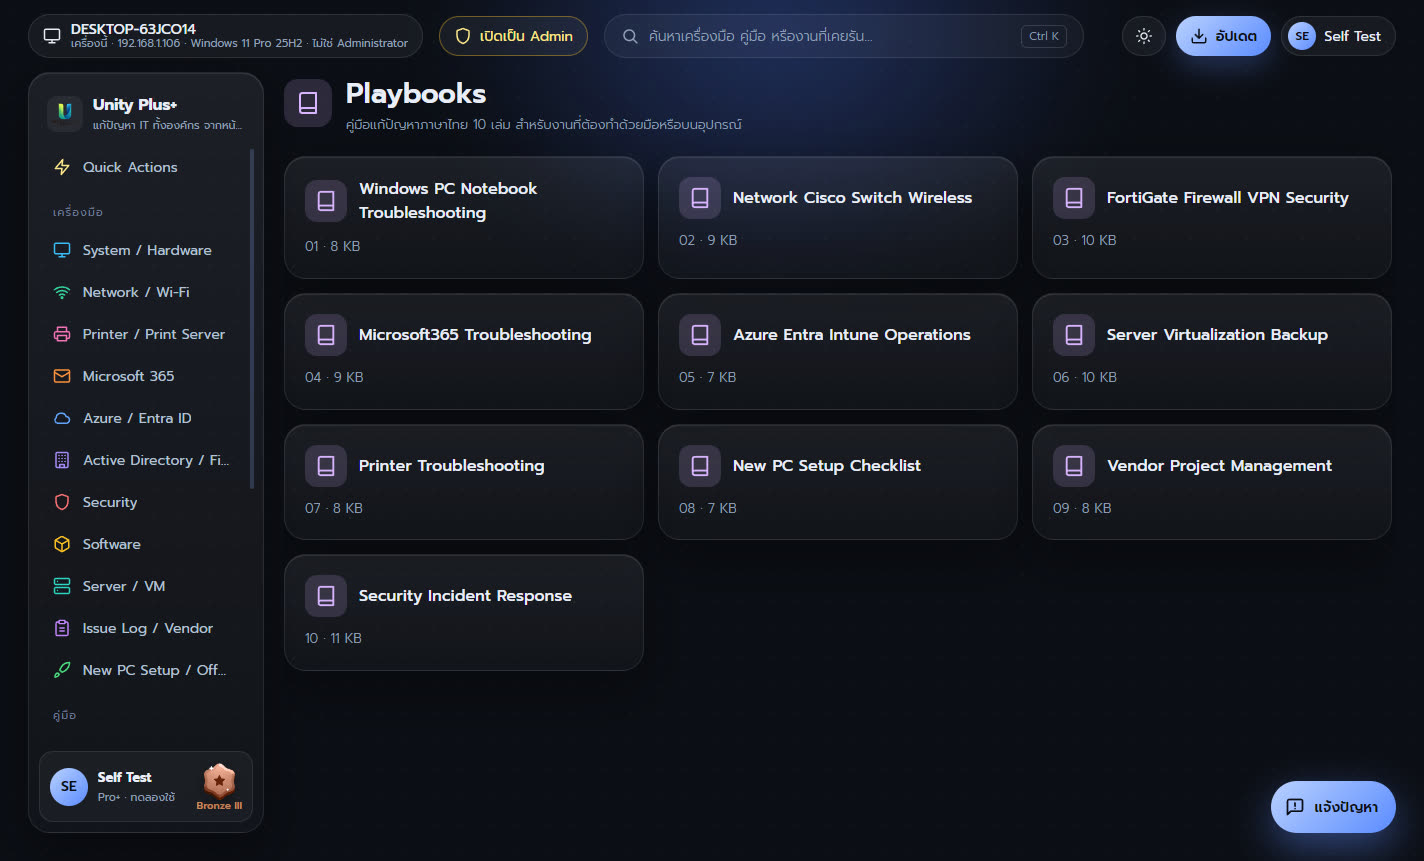Click the Bronze III rank badge
This screenshot has width=1424, height=861.
pos(219,787)
